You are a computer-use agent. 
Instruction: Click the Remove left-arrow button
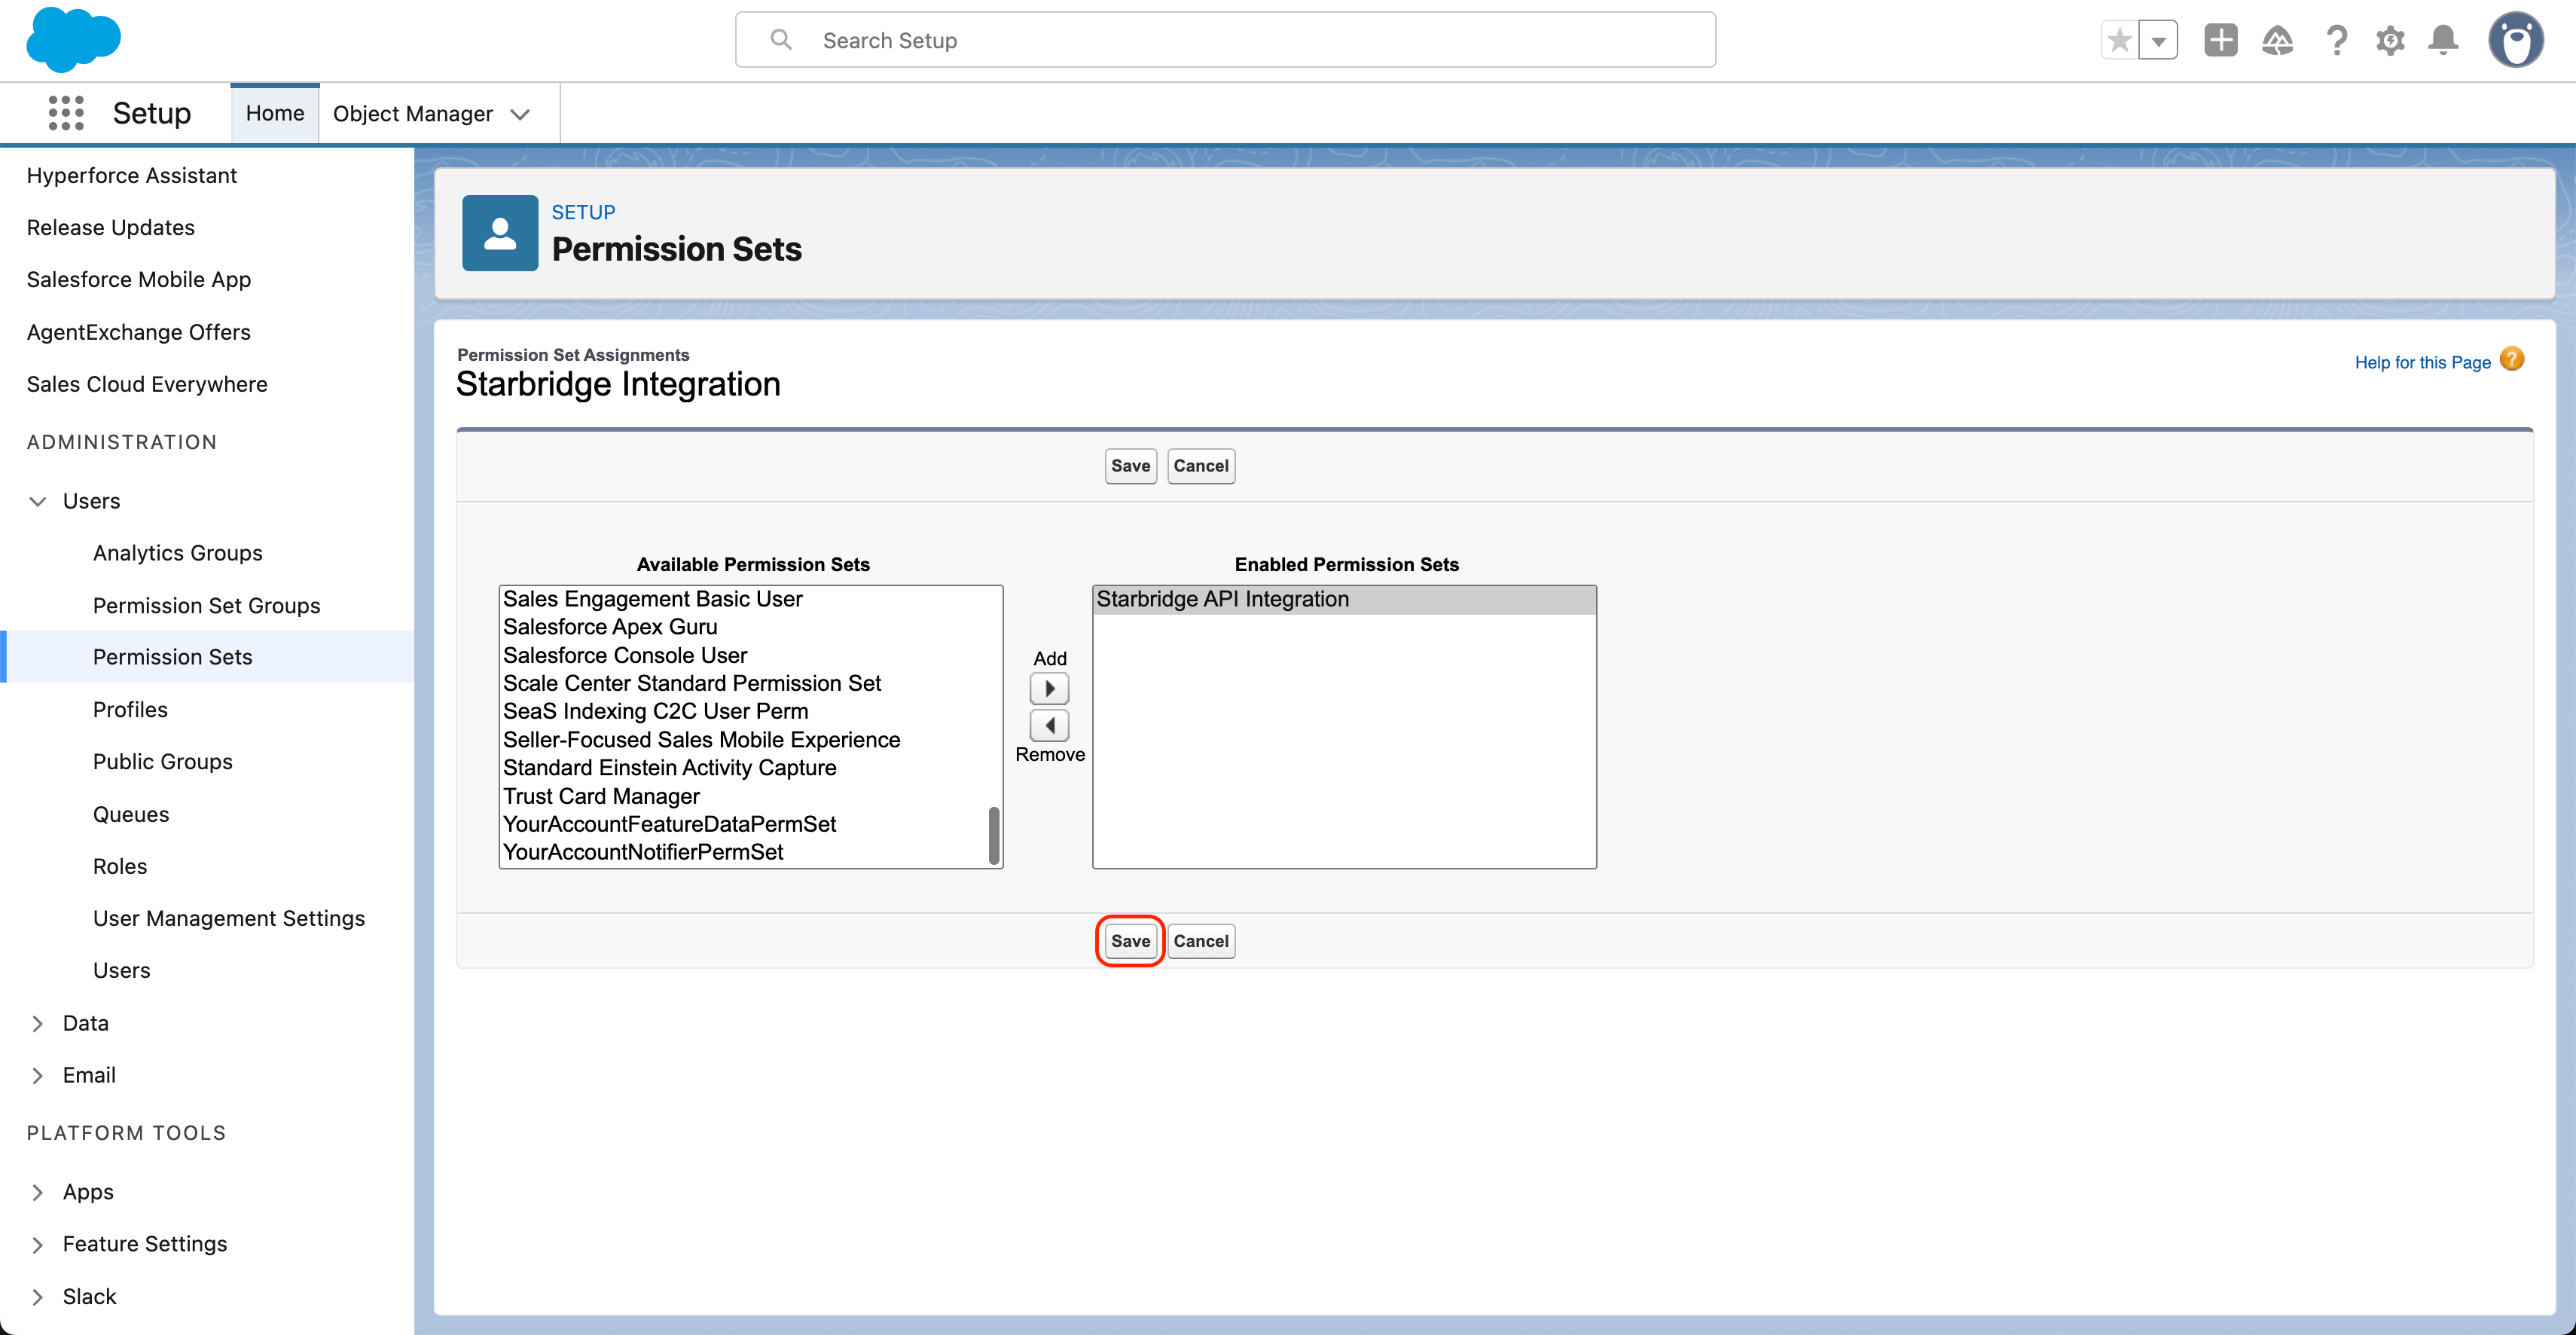click(x=1049, y=725)
